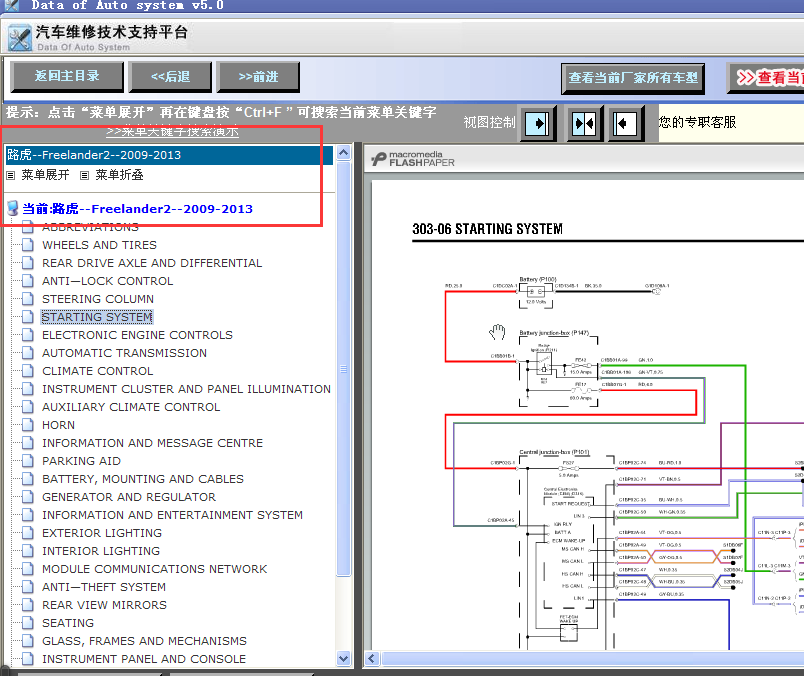Open INFORMATION AND MESSAGE CENTRE
The width and height of the screenshot is (804, 676).
[152, 443]
